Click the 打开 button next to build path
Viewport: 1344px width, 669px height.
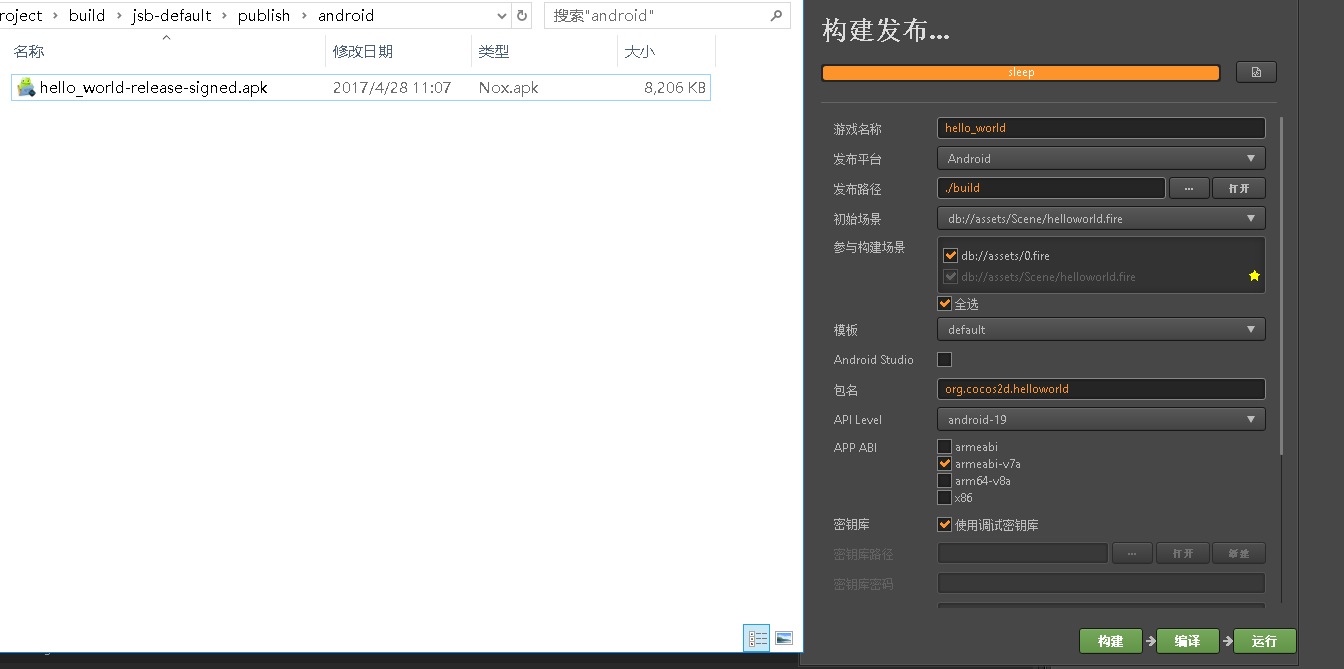1239,188
